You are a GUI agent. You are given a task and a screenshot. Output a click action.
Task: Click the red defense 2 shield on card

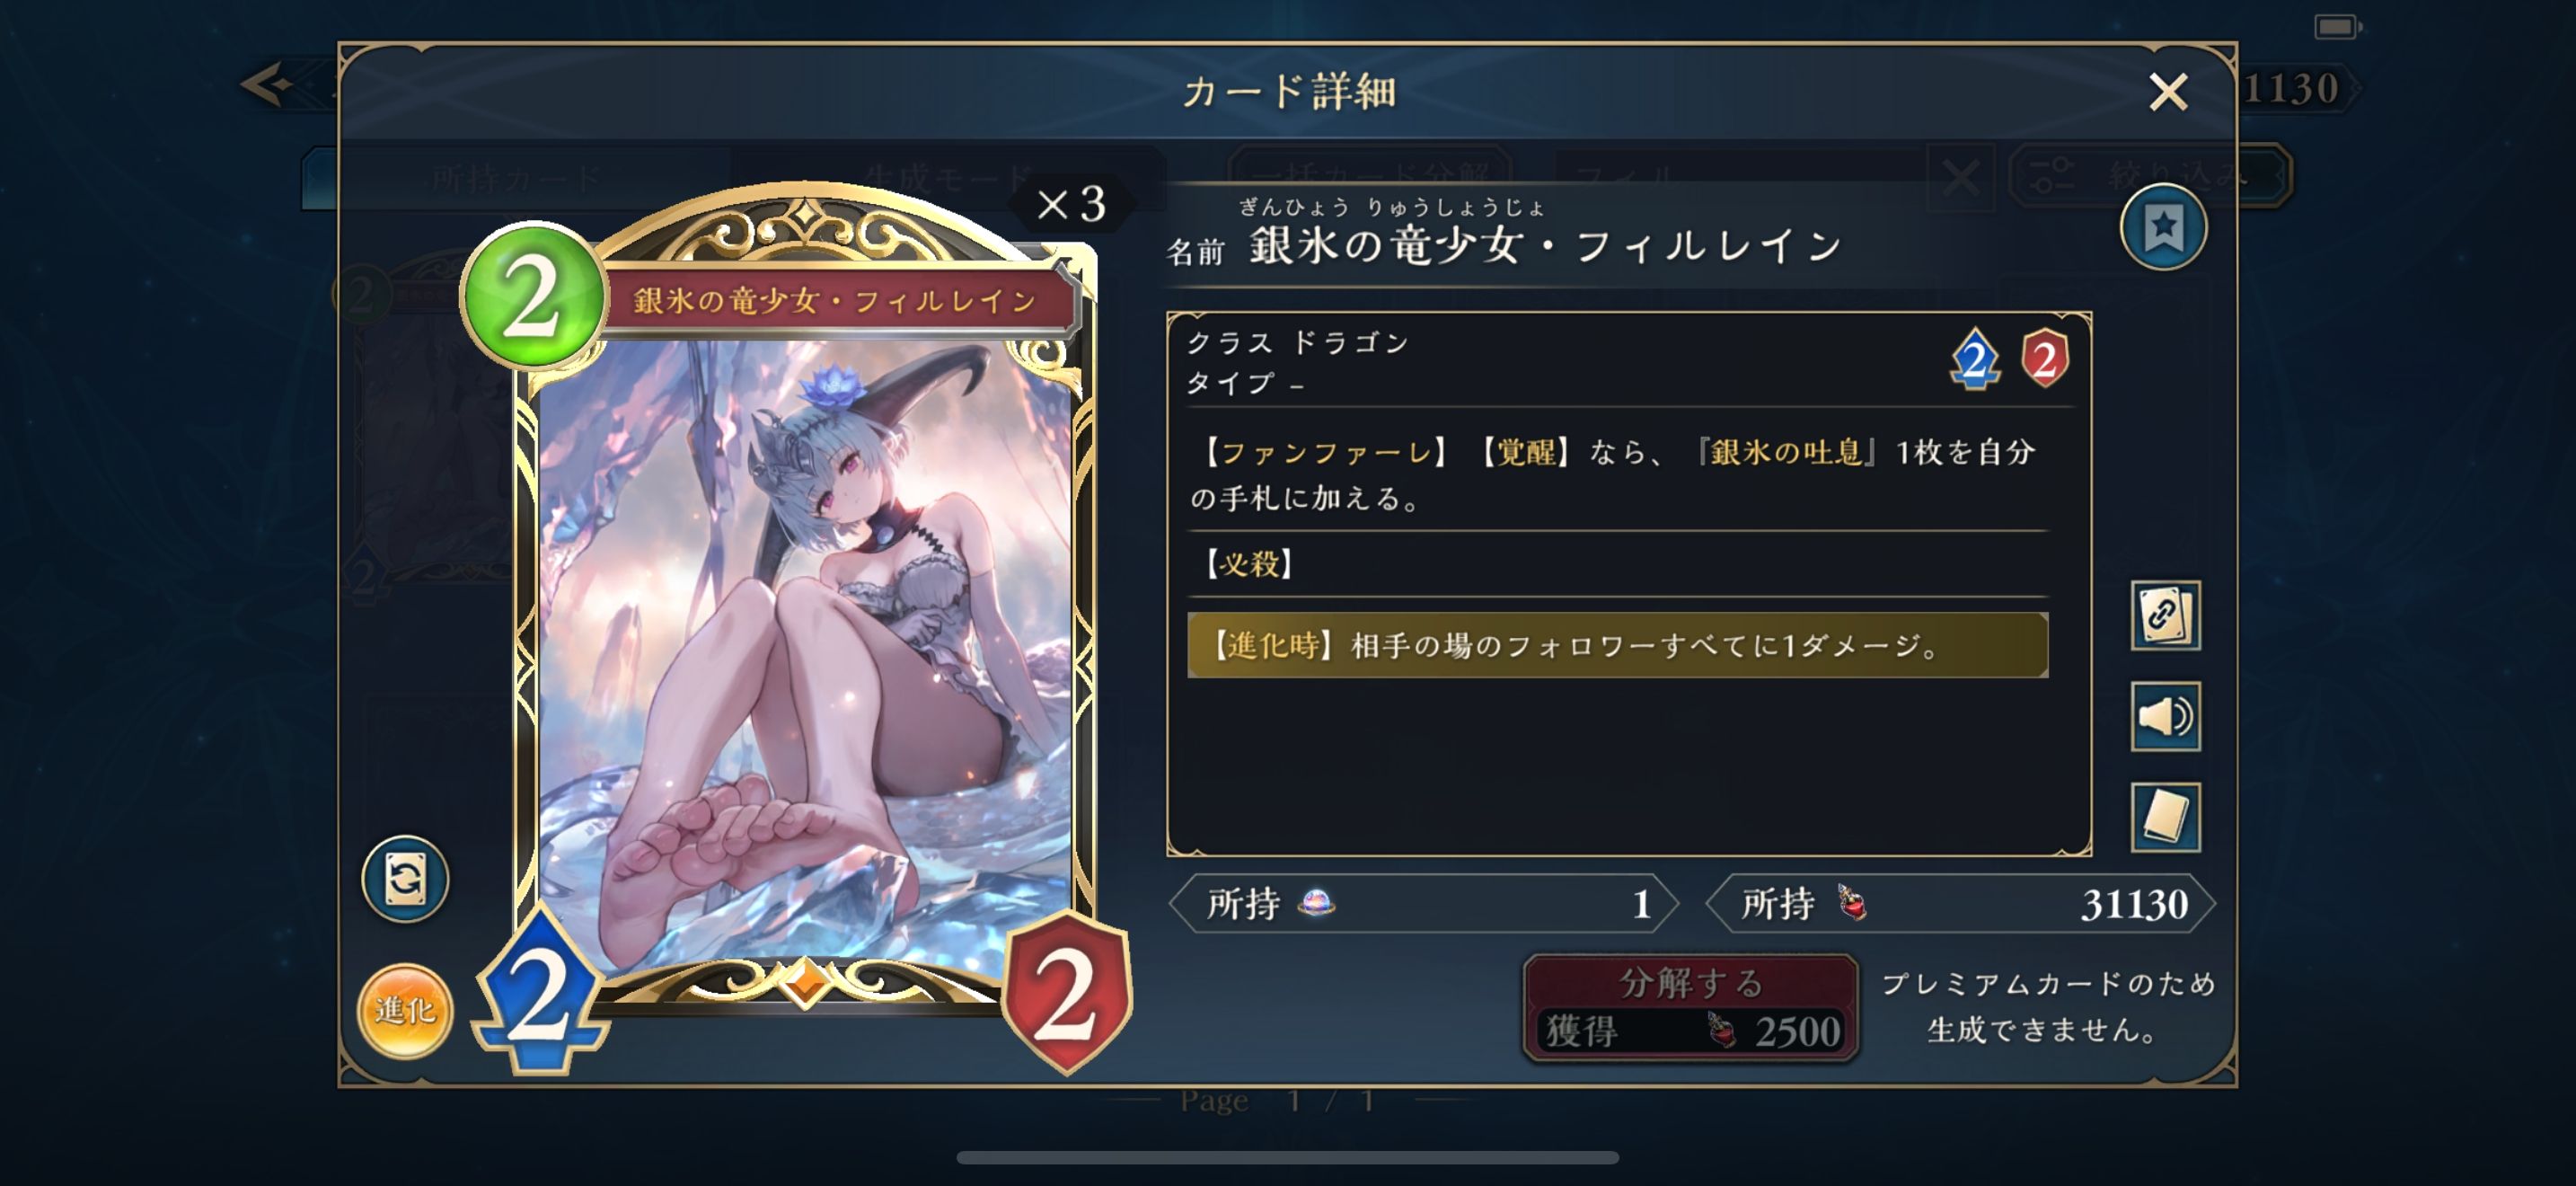(x=1066, y=992)
